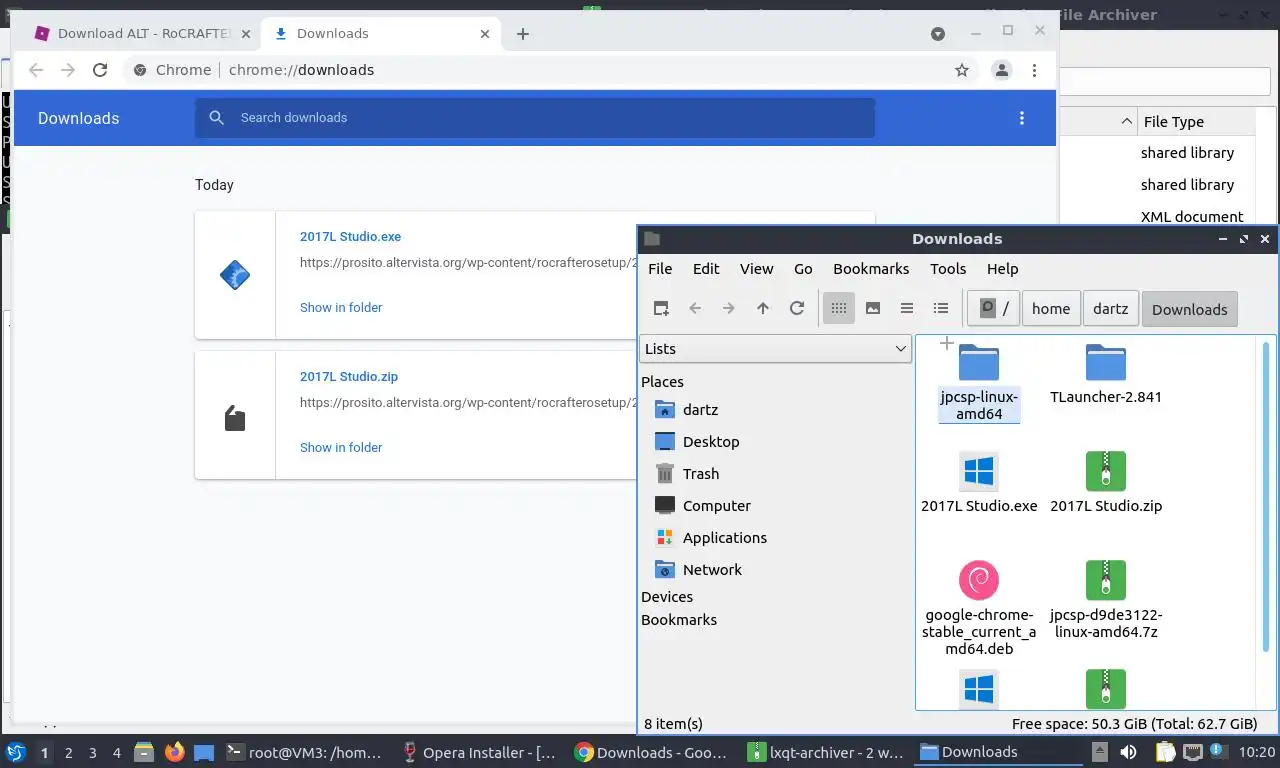
Task: Open Chrome's three-dot main menu
Action: [x=1034, y=70]
